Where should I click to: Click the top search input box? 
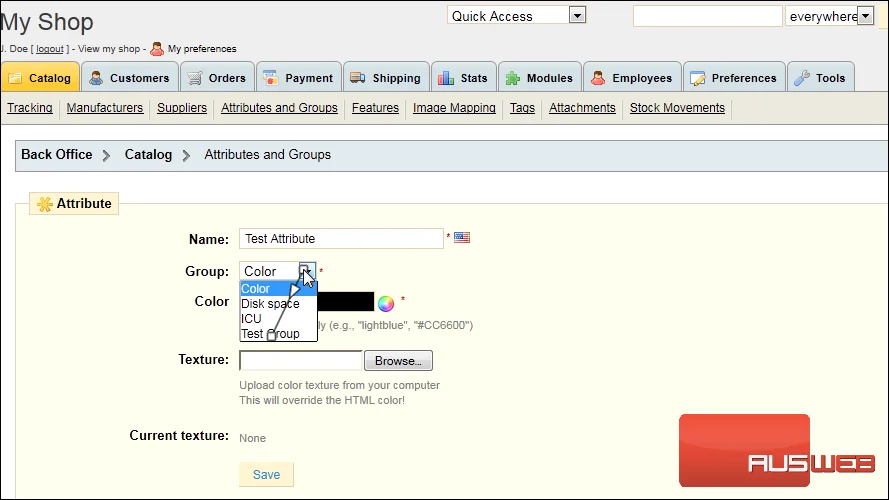point(708,16)
